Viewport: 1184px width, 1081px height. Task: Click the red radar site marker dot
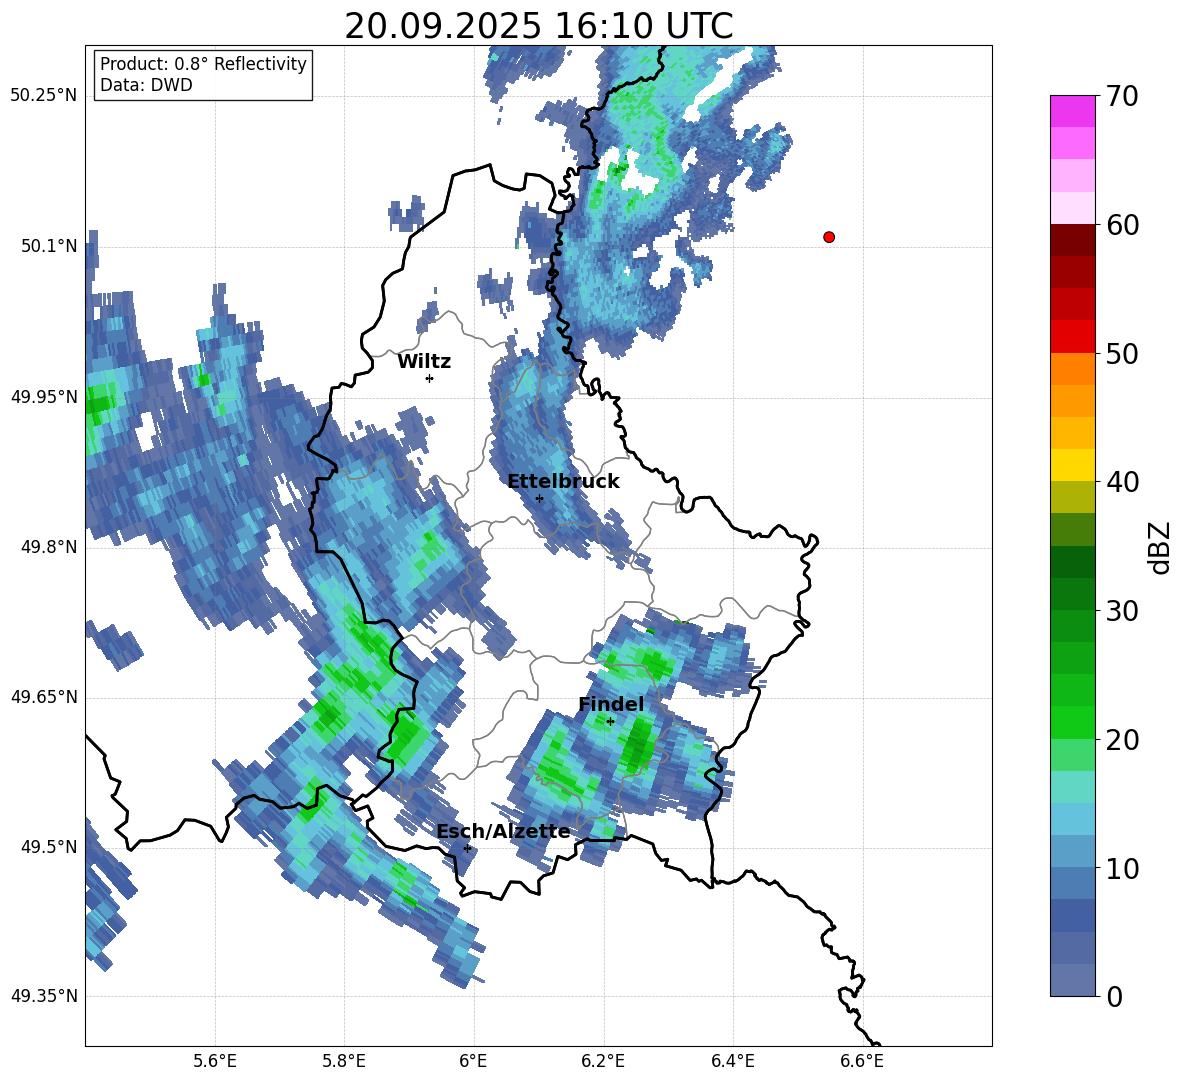[x=829, y=237]
